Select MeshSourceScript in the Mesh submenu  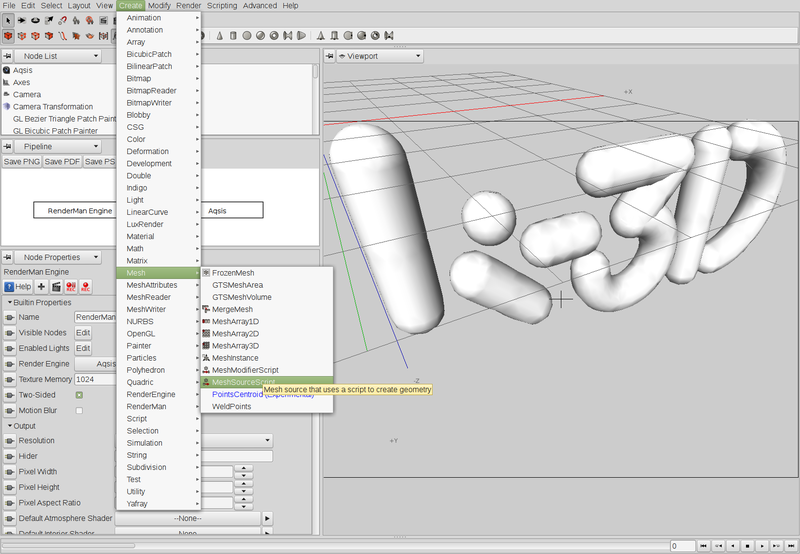(243, 381)
